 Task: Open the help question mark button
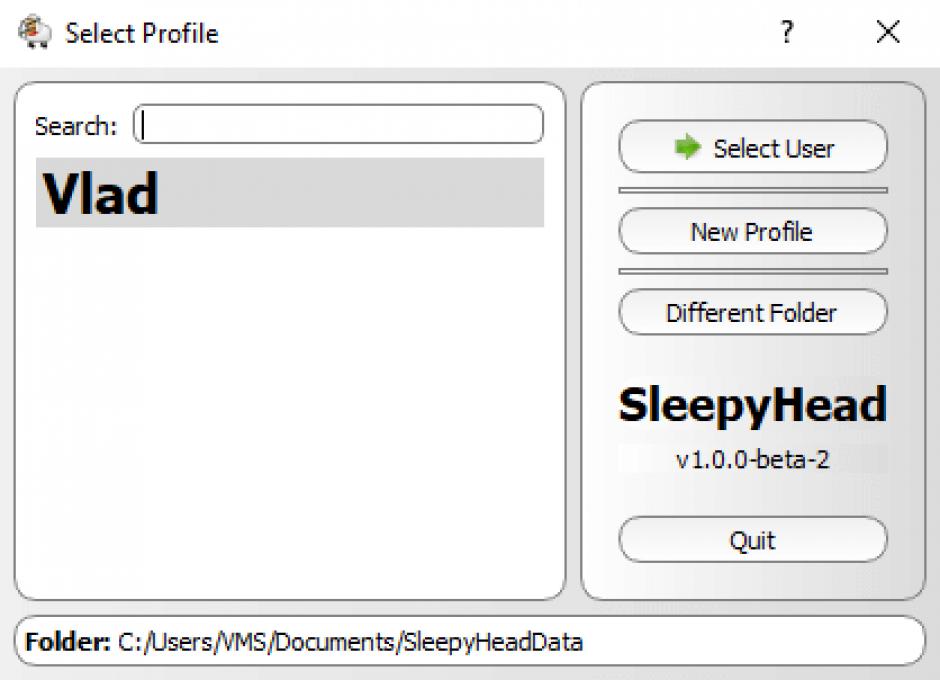[x=787, y=32]
